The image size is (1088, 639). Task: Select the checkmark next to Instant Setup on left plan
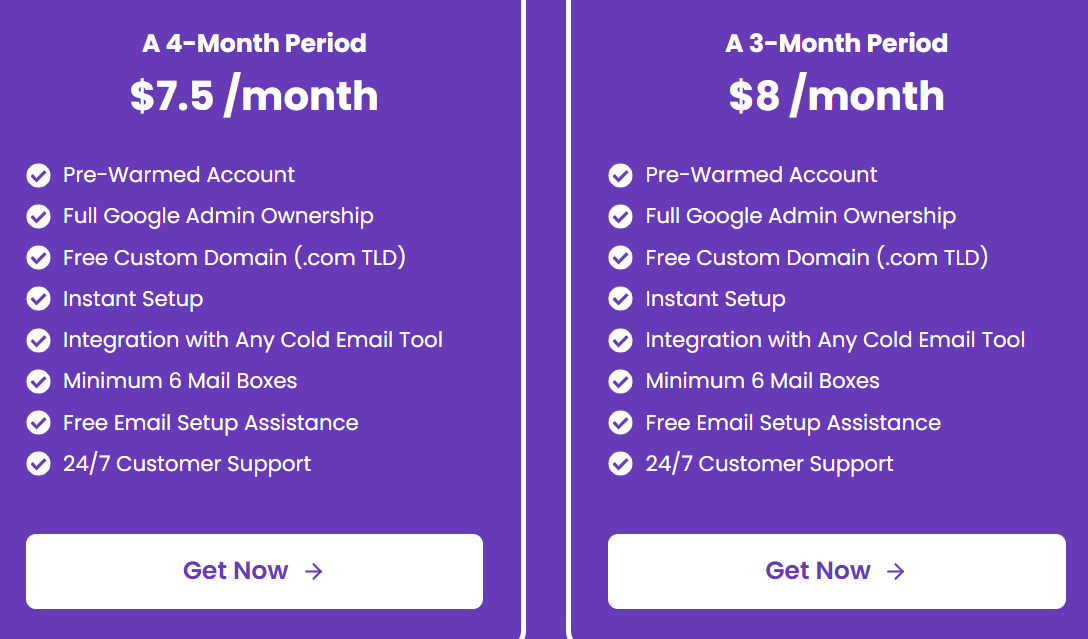(38, 299)
